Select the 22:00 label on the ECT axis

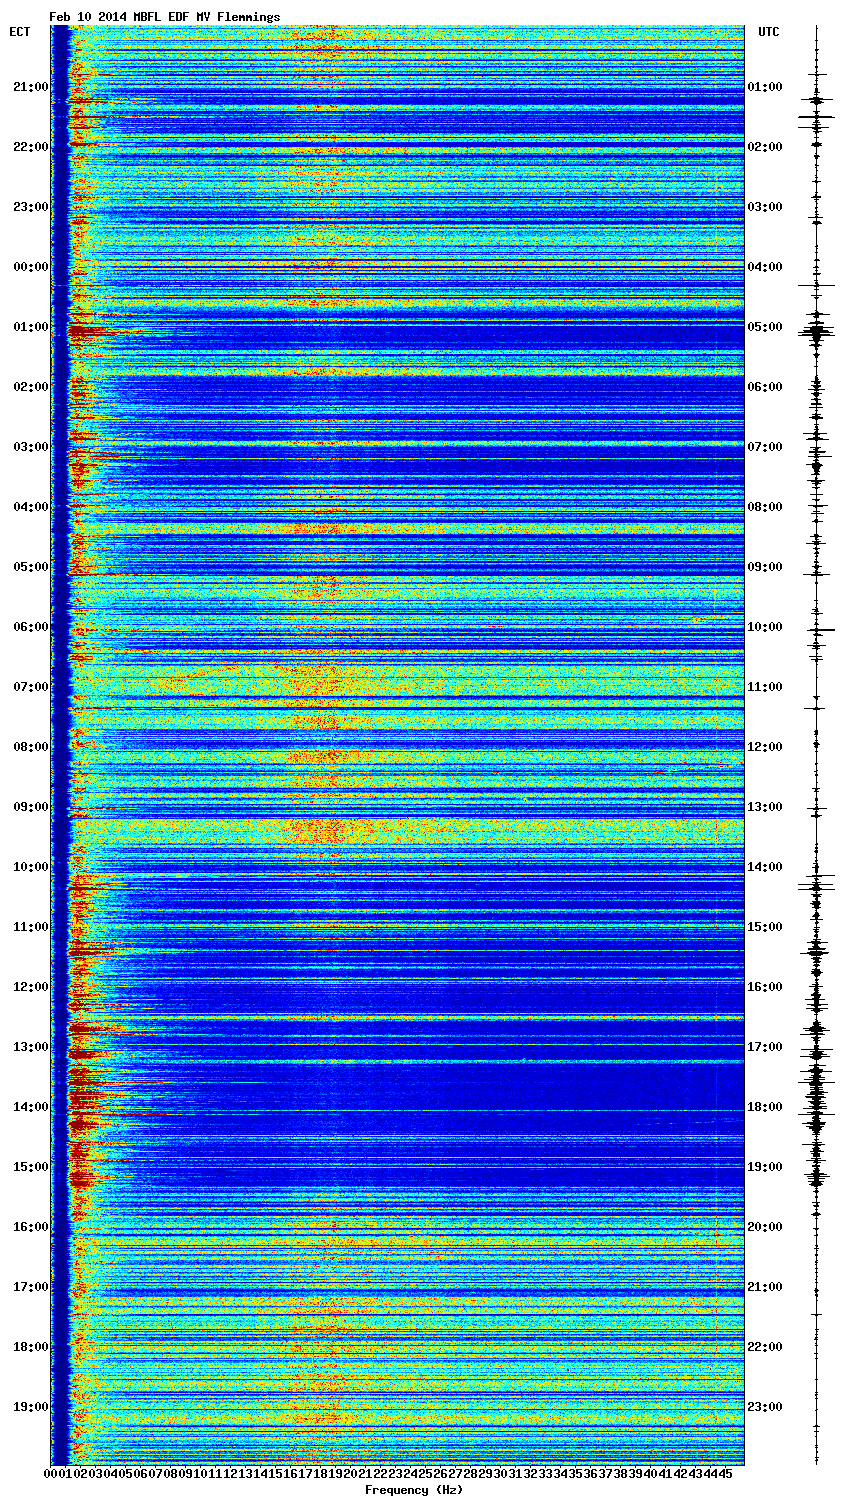tap(30, 147)
